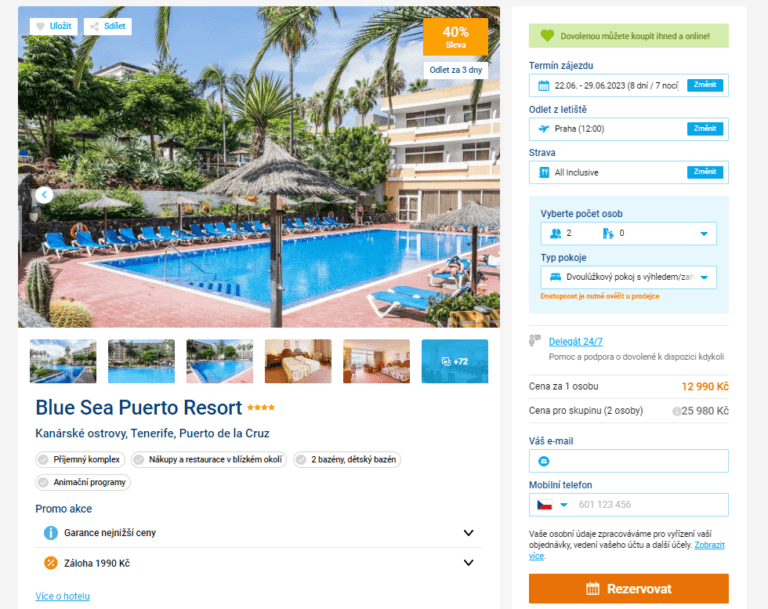Image resolution: width=768 pixels, height=609 pixels.
Task: Share the hotel via Sdílet button
Action: [108, 26]
